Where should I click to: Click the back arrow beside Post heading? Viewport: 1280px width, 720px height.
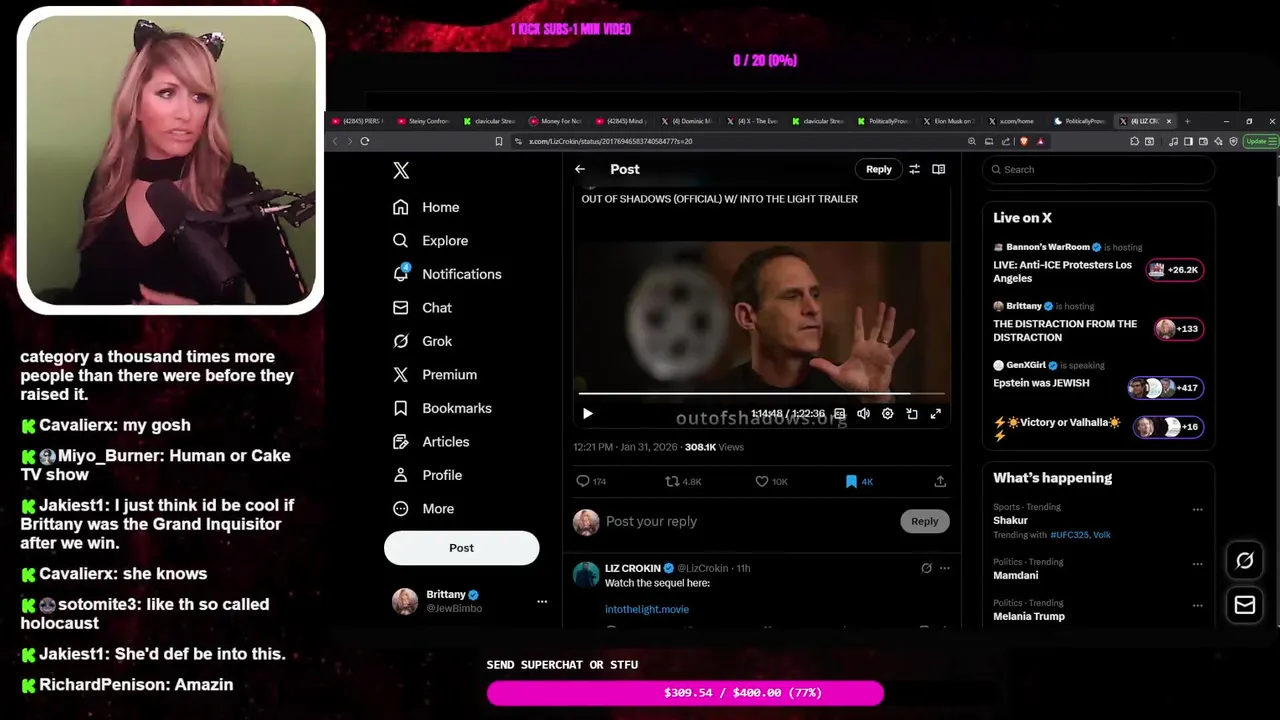pyautogui.click(x=580, y=169)
